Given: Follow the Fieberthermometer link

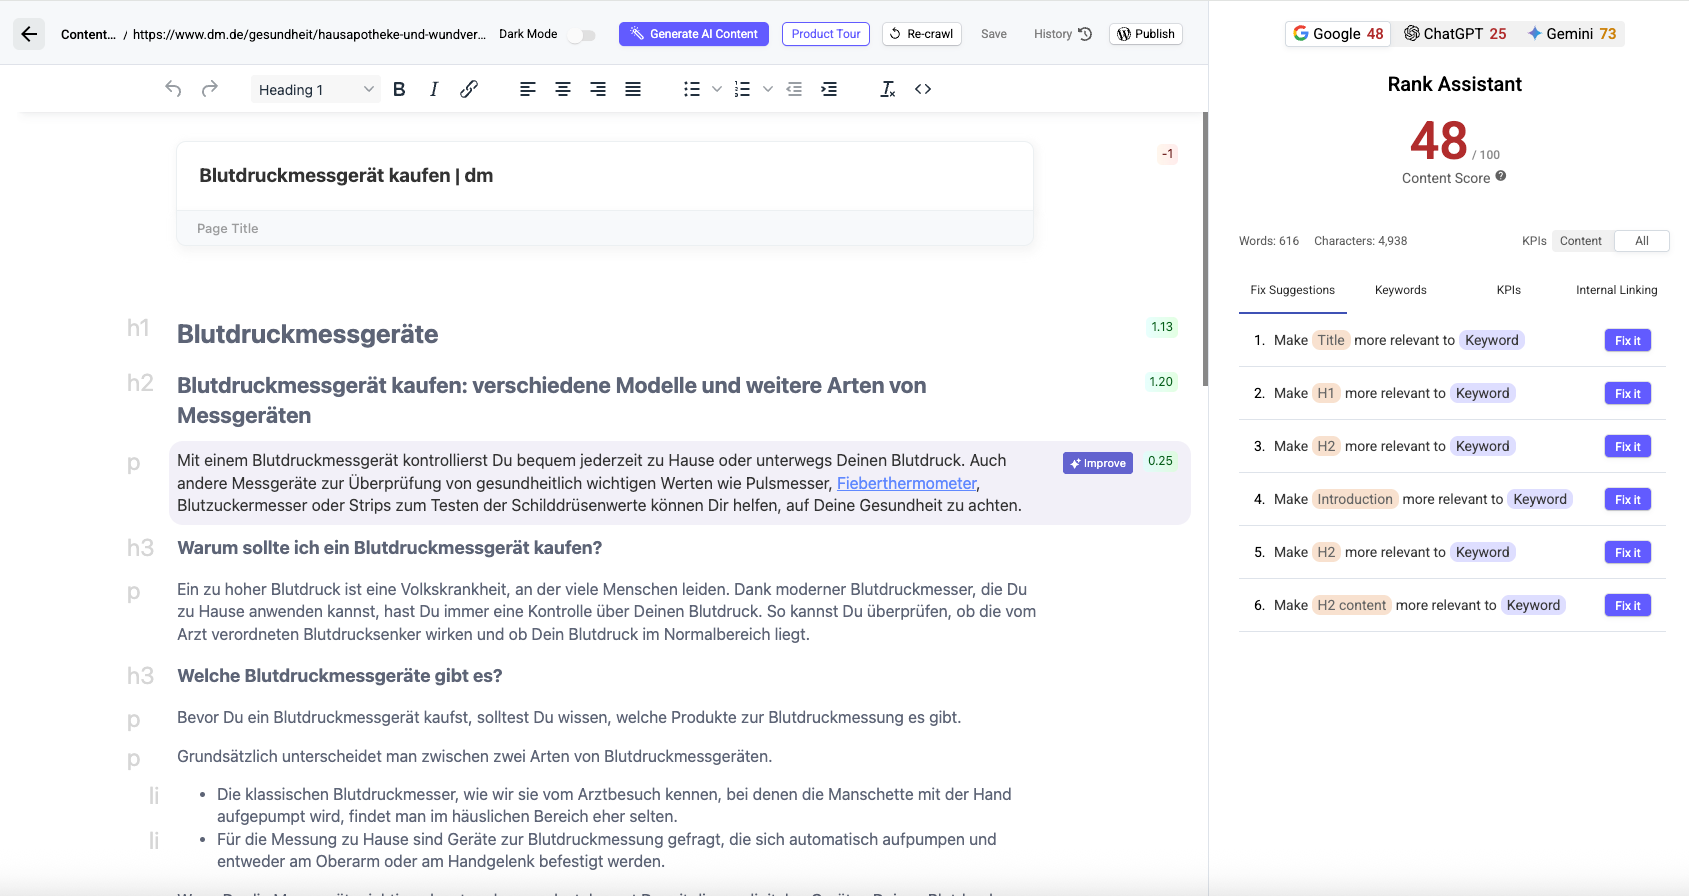Looking at the screenshot, I should pos(906,483).
